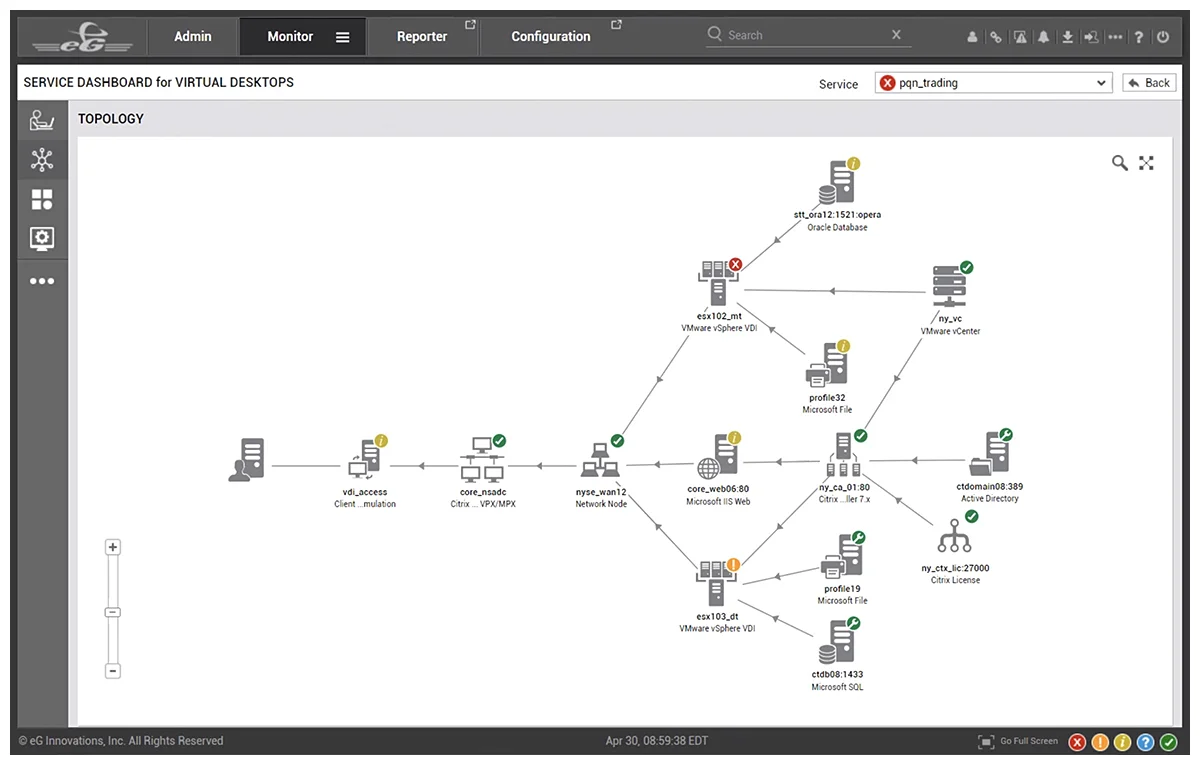Click the date time text in footer
Screen dimensions: 1200x765
(x=657, y=741)
